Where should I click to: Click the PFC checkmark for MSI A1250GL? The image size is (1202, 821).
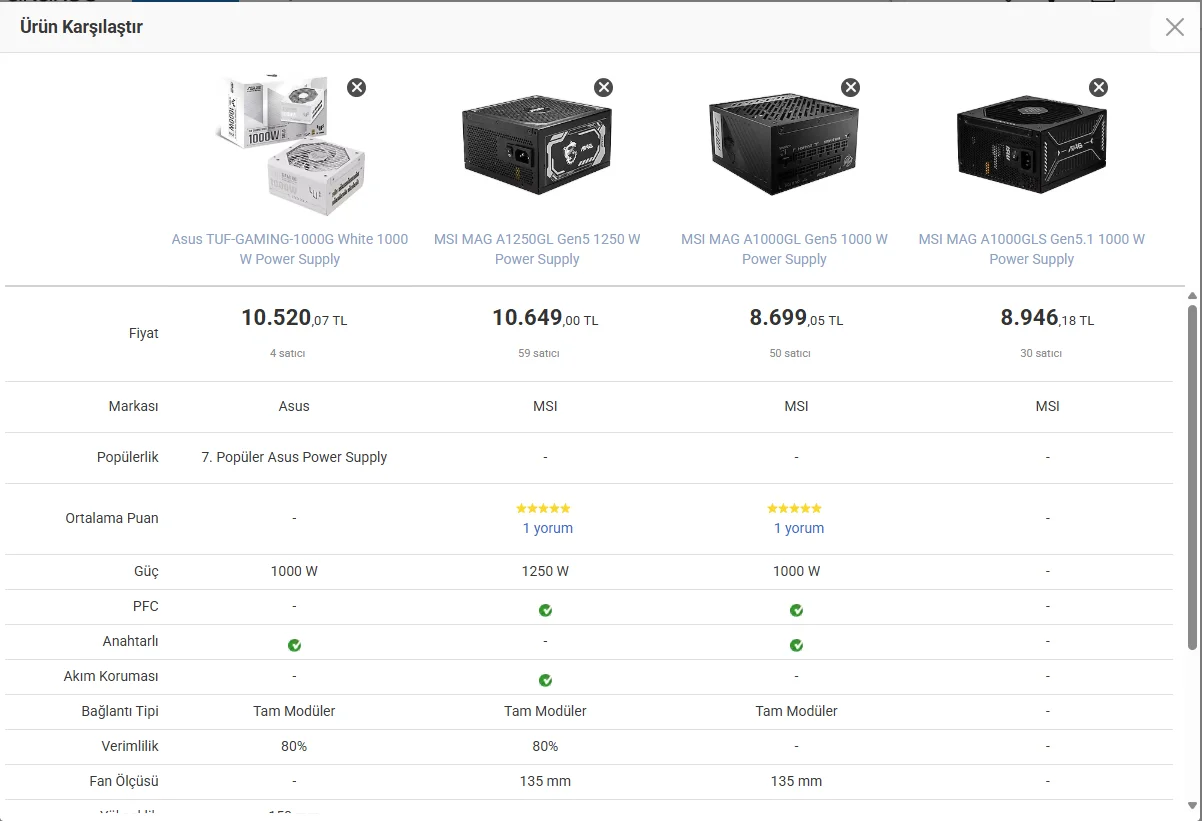click(545, 610)
